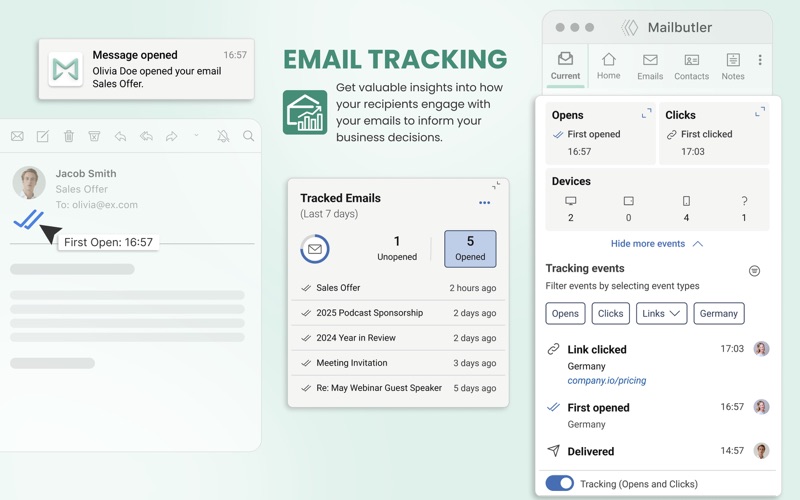The image size is (800, 500).
Task: Click the circular envelope progress icon
Action: pyautogui.click(x=315, y=249)
